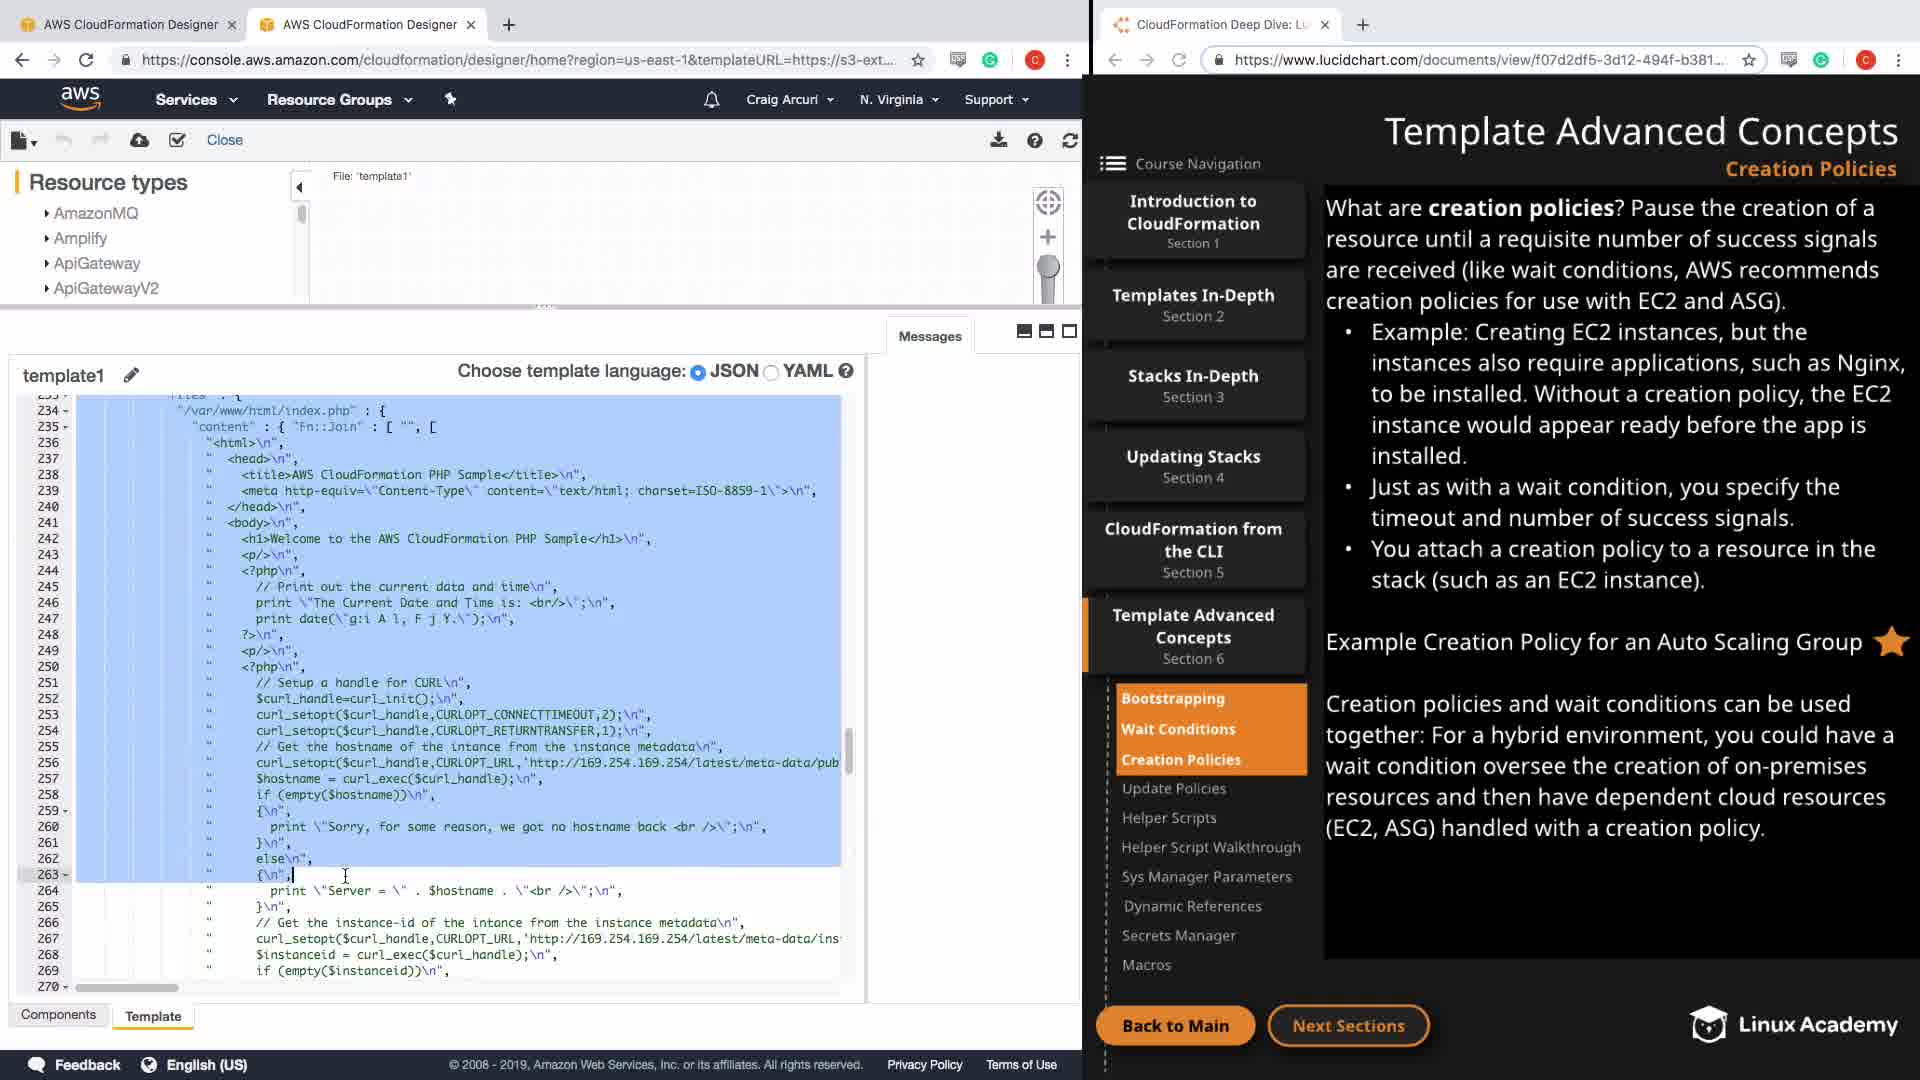Click the create stack cloud upload icon

140,140
